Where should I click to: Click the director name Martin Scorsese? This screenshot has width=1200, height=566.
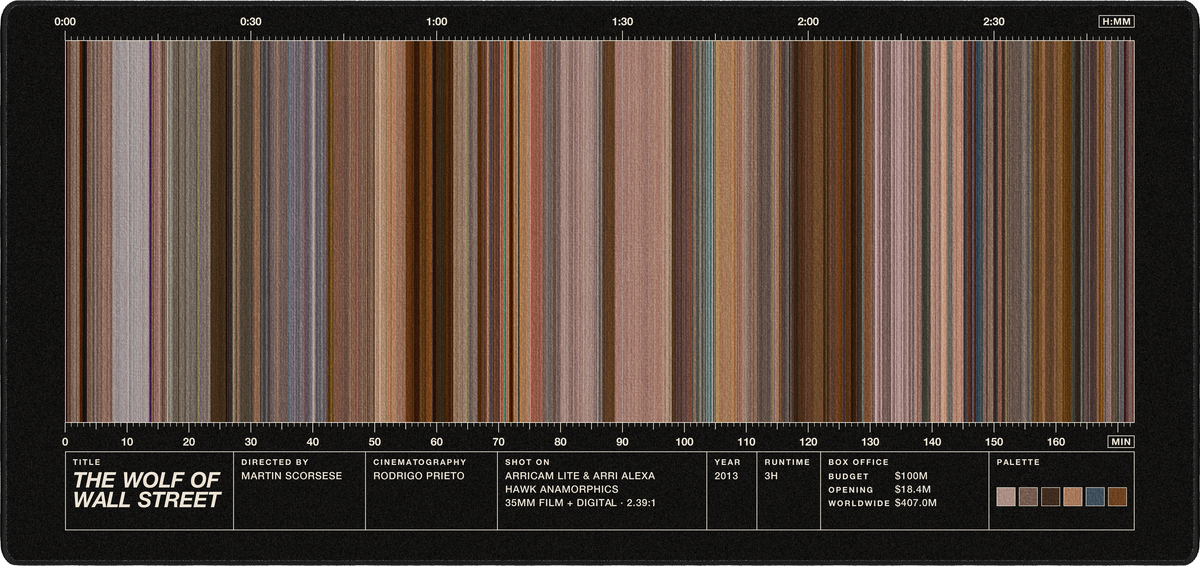pyautogui.click(x=292, y=476)
